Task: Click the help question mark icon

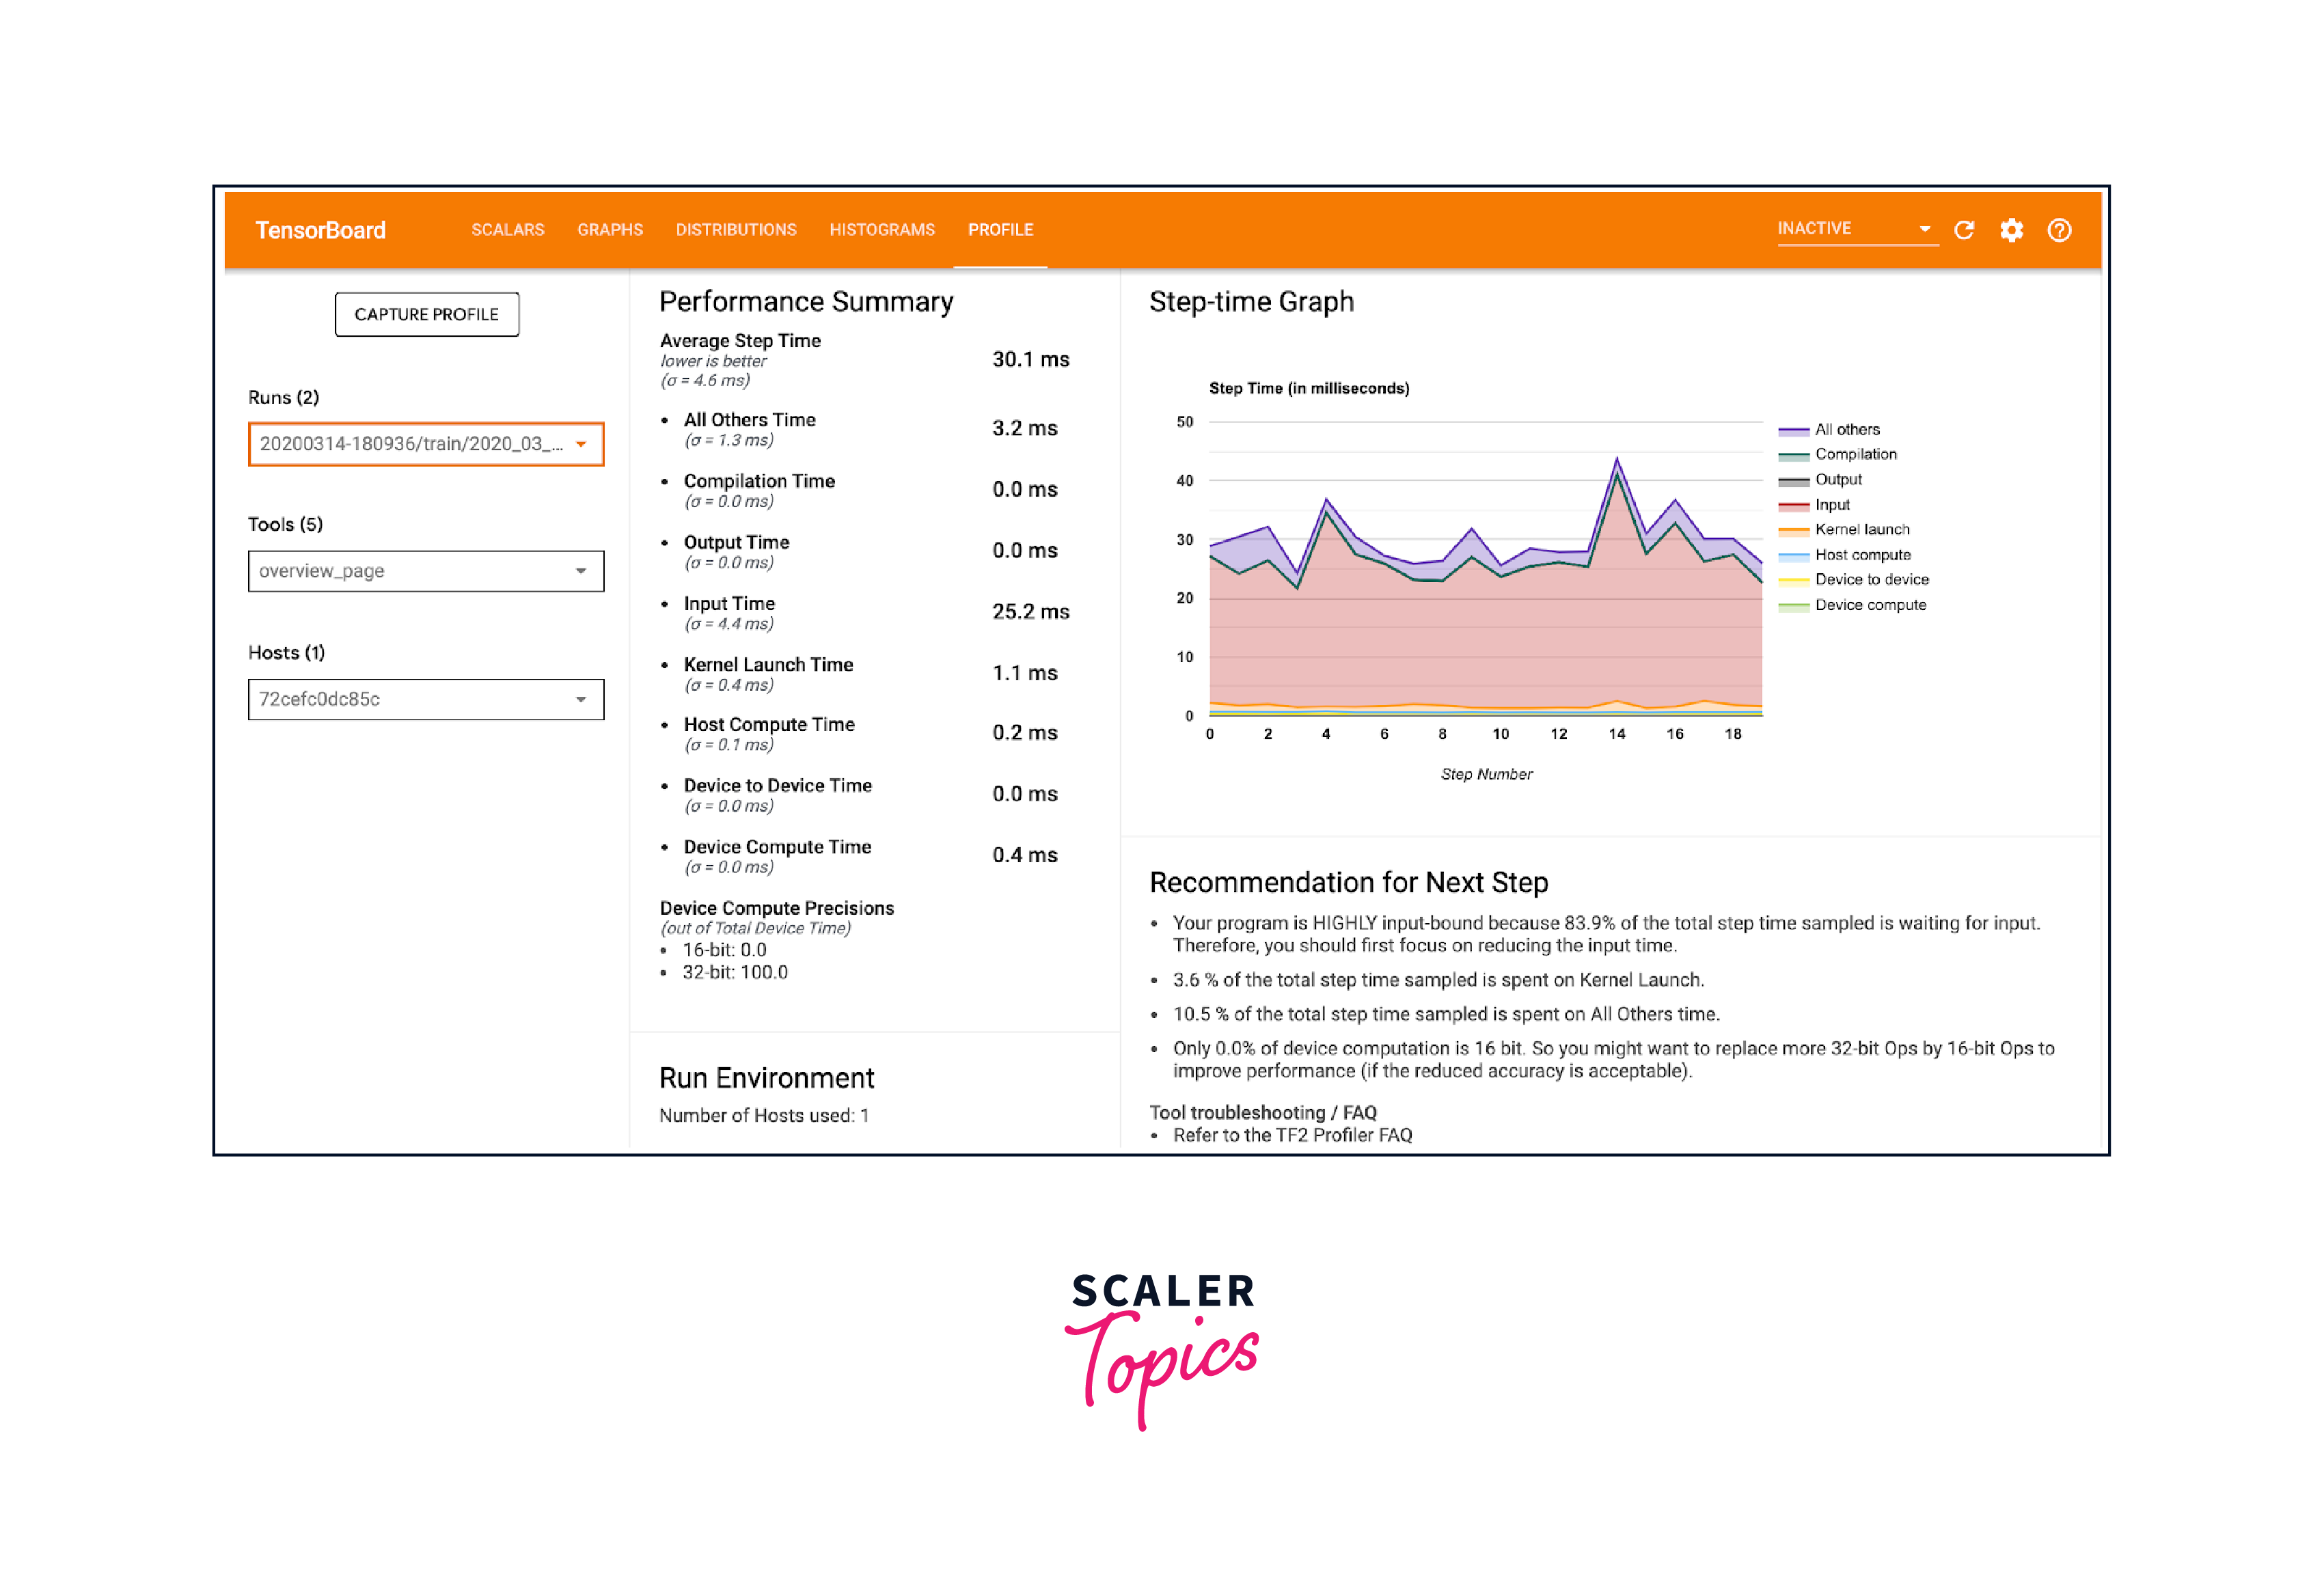Action: click(x=2059, y=230)
